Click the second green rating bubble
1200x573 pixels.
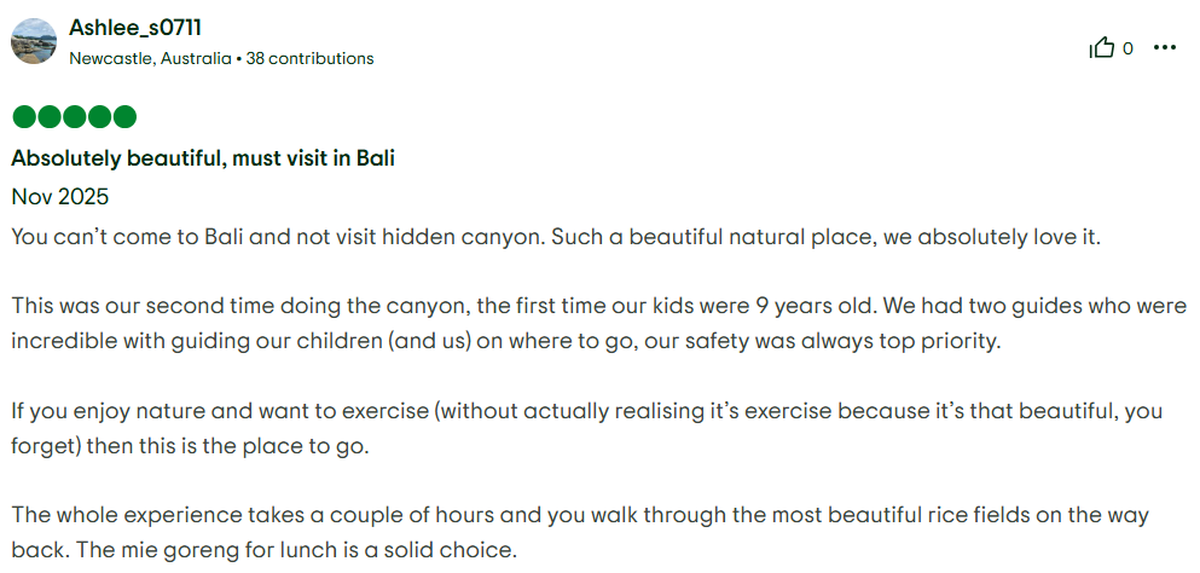pos(49,118)
